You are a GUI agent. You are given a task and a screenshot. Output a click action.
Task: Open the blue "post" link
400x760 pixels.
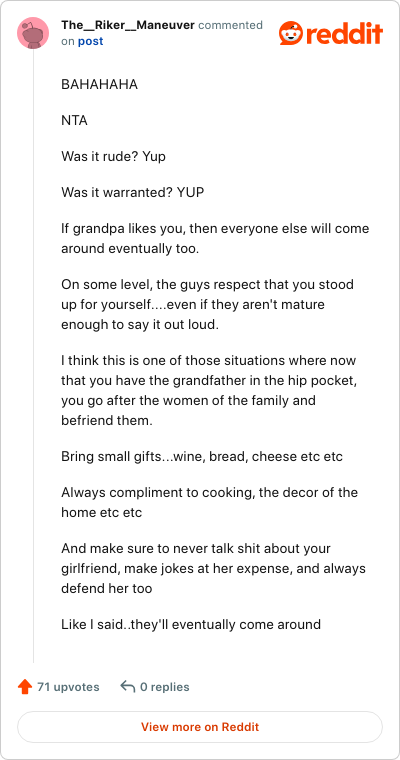pyautogui.click(x=91, y=41)
